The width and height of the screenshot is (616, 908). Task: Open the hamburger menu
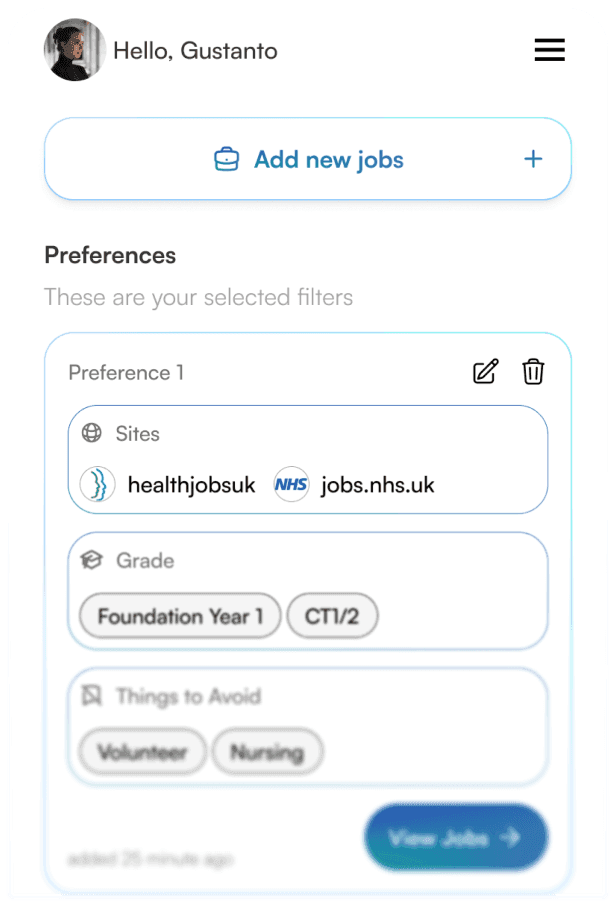click(549, 50)
